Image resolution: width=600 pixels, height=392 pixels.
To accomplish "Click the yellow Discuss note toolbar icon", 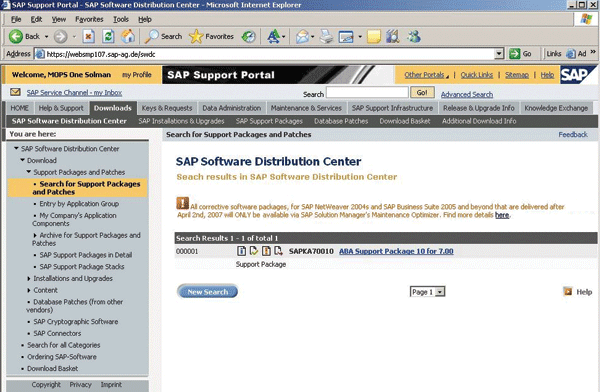I will click(x=373, y=37).
